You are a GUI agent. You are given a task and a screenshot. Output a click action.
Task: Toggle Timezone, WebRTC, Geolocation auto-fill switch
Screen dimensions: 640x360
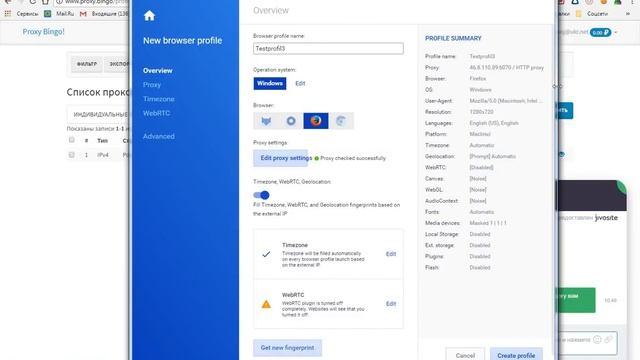pos(261,195)
